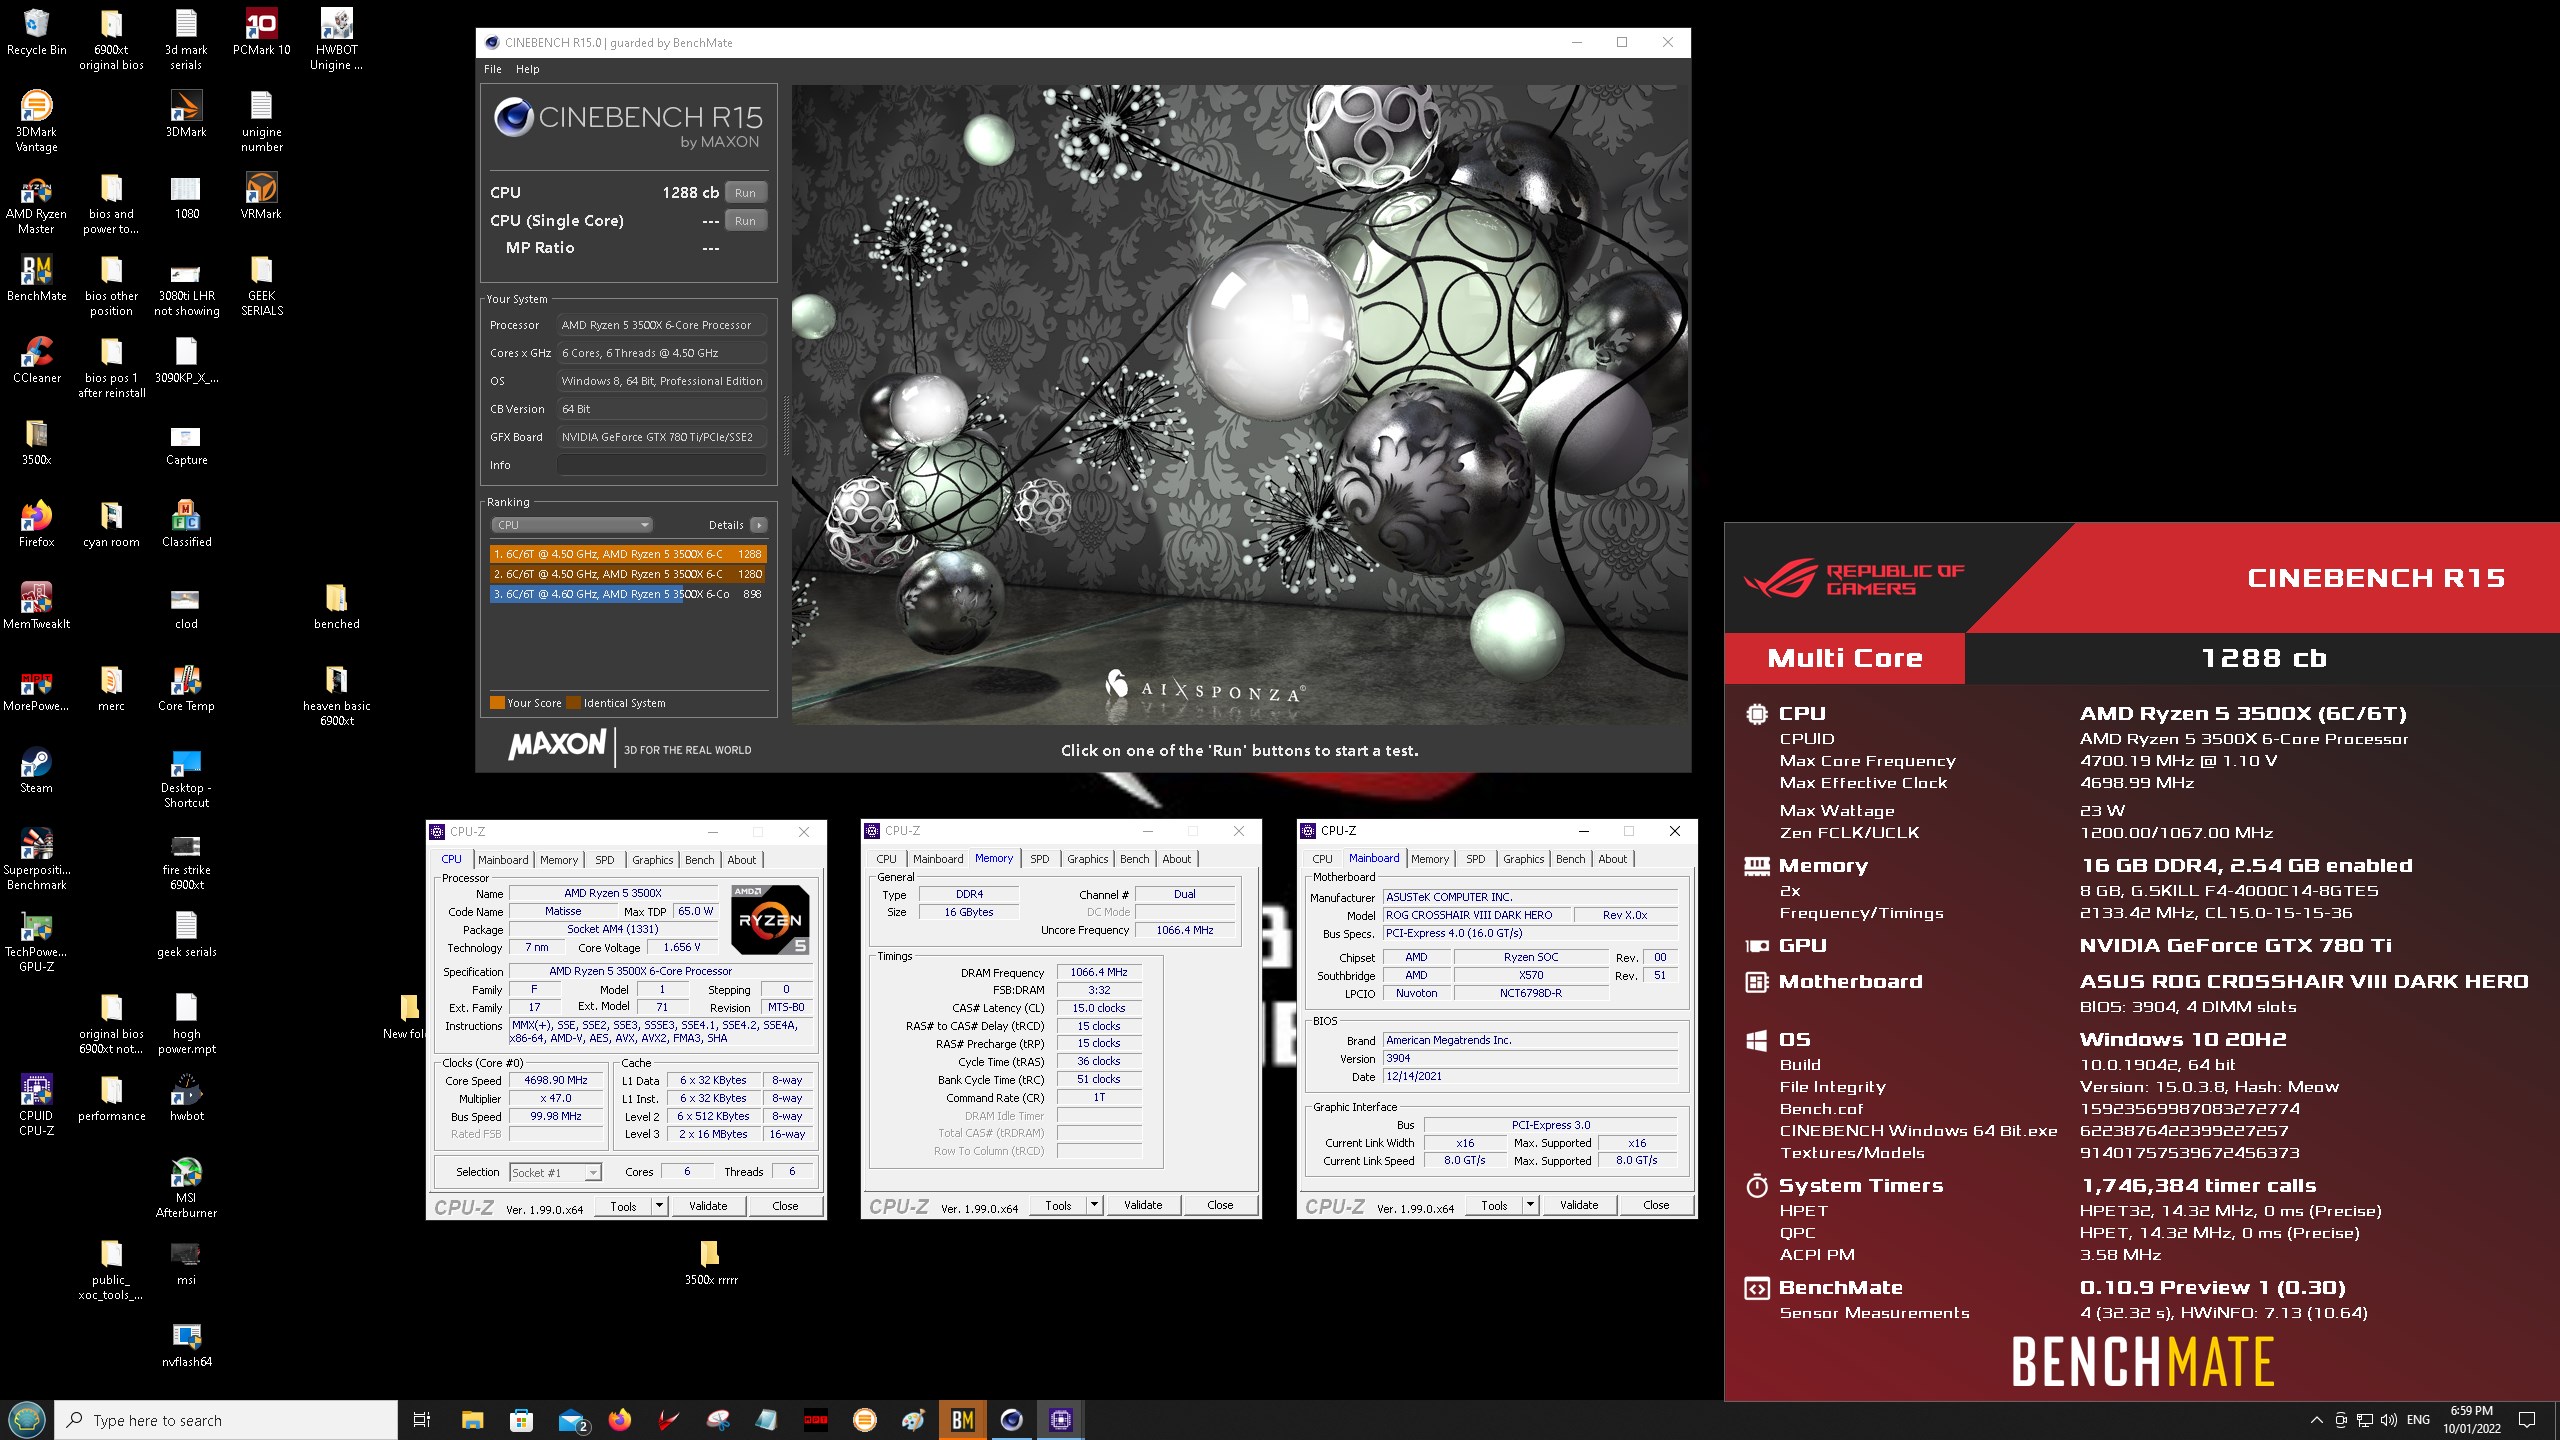
Task: Click the Windows taskbar search box
Action: (x=226, y=1420)
